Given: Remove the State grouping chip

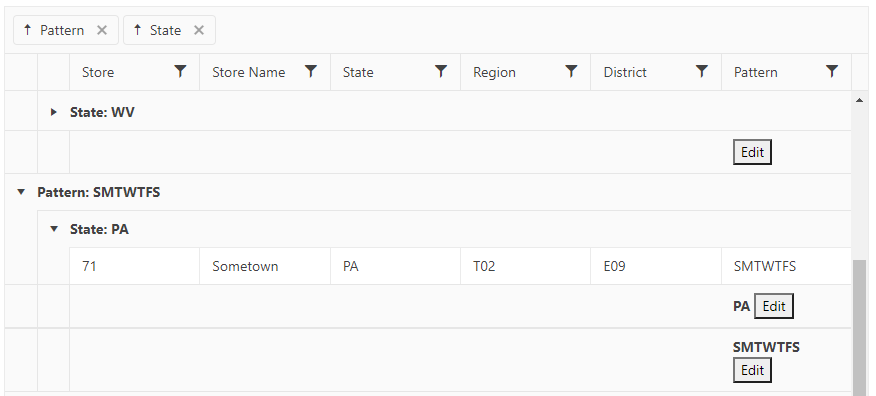Looking at the screenshot, I should click(x=199, y=30).
